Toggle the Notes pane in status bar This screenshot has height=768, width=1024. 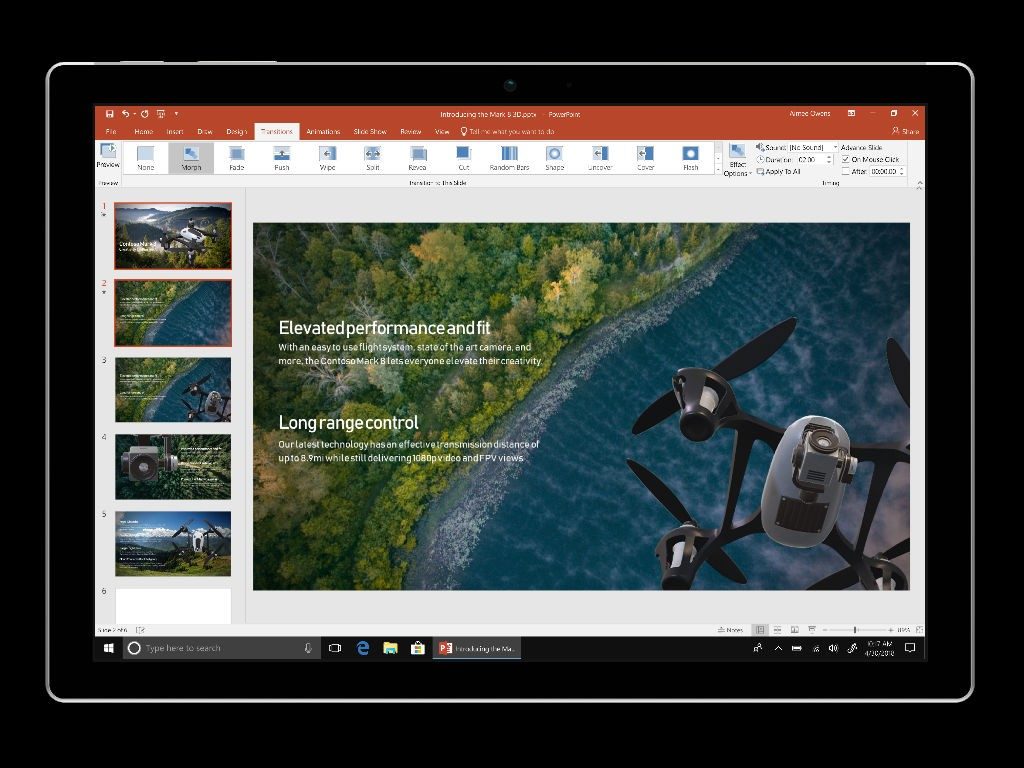coord(730,630)
